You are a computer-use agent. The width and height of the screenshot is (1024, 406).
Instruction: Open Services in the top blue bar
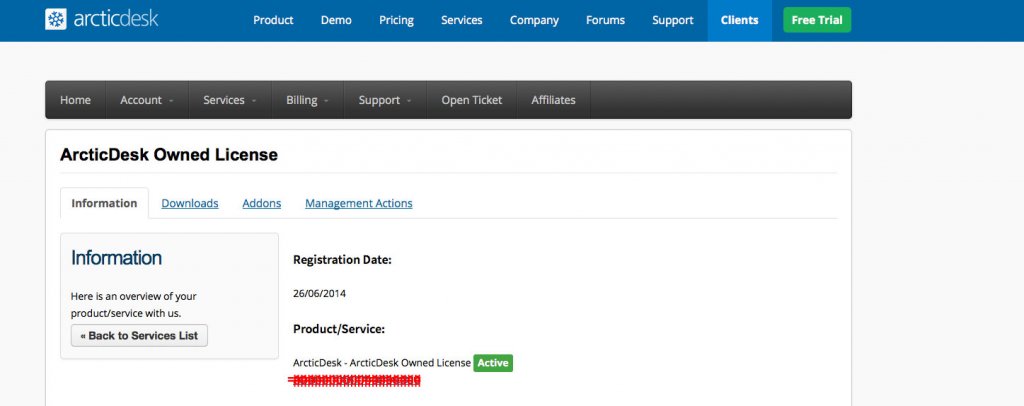[x=462, y=20]
